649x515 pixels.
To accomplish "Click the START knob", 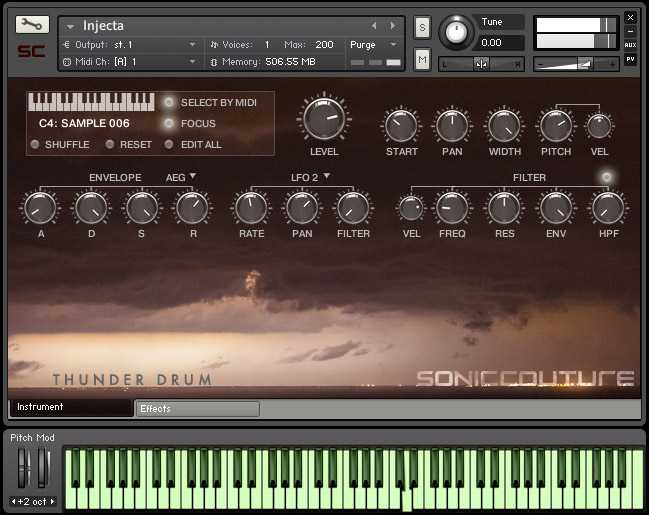I will 401,126.
